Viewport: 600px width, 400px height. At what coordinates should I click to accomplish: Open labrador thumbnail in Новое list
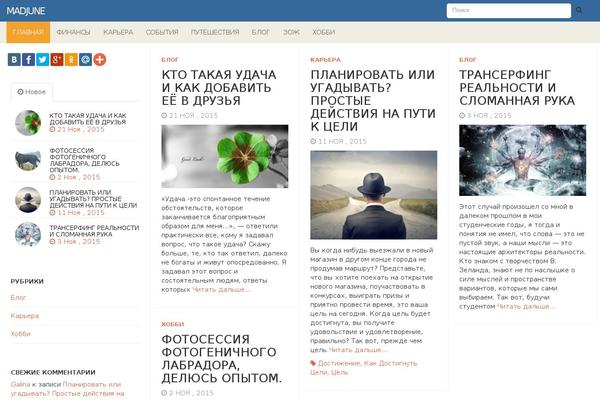[x=28, y=160]
